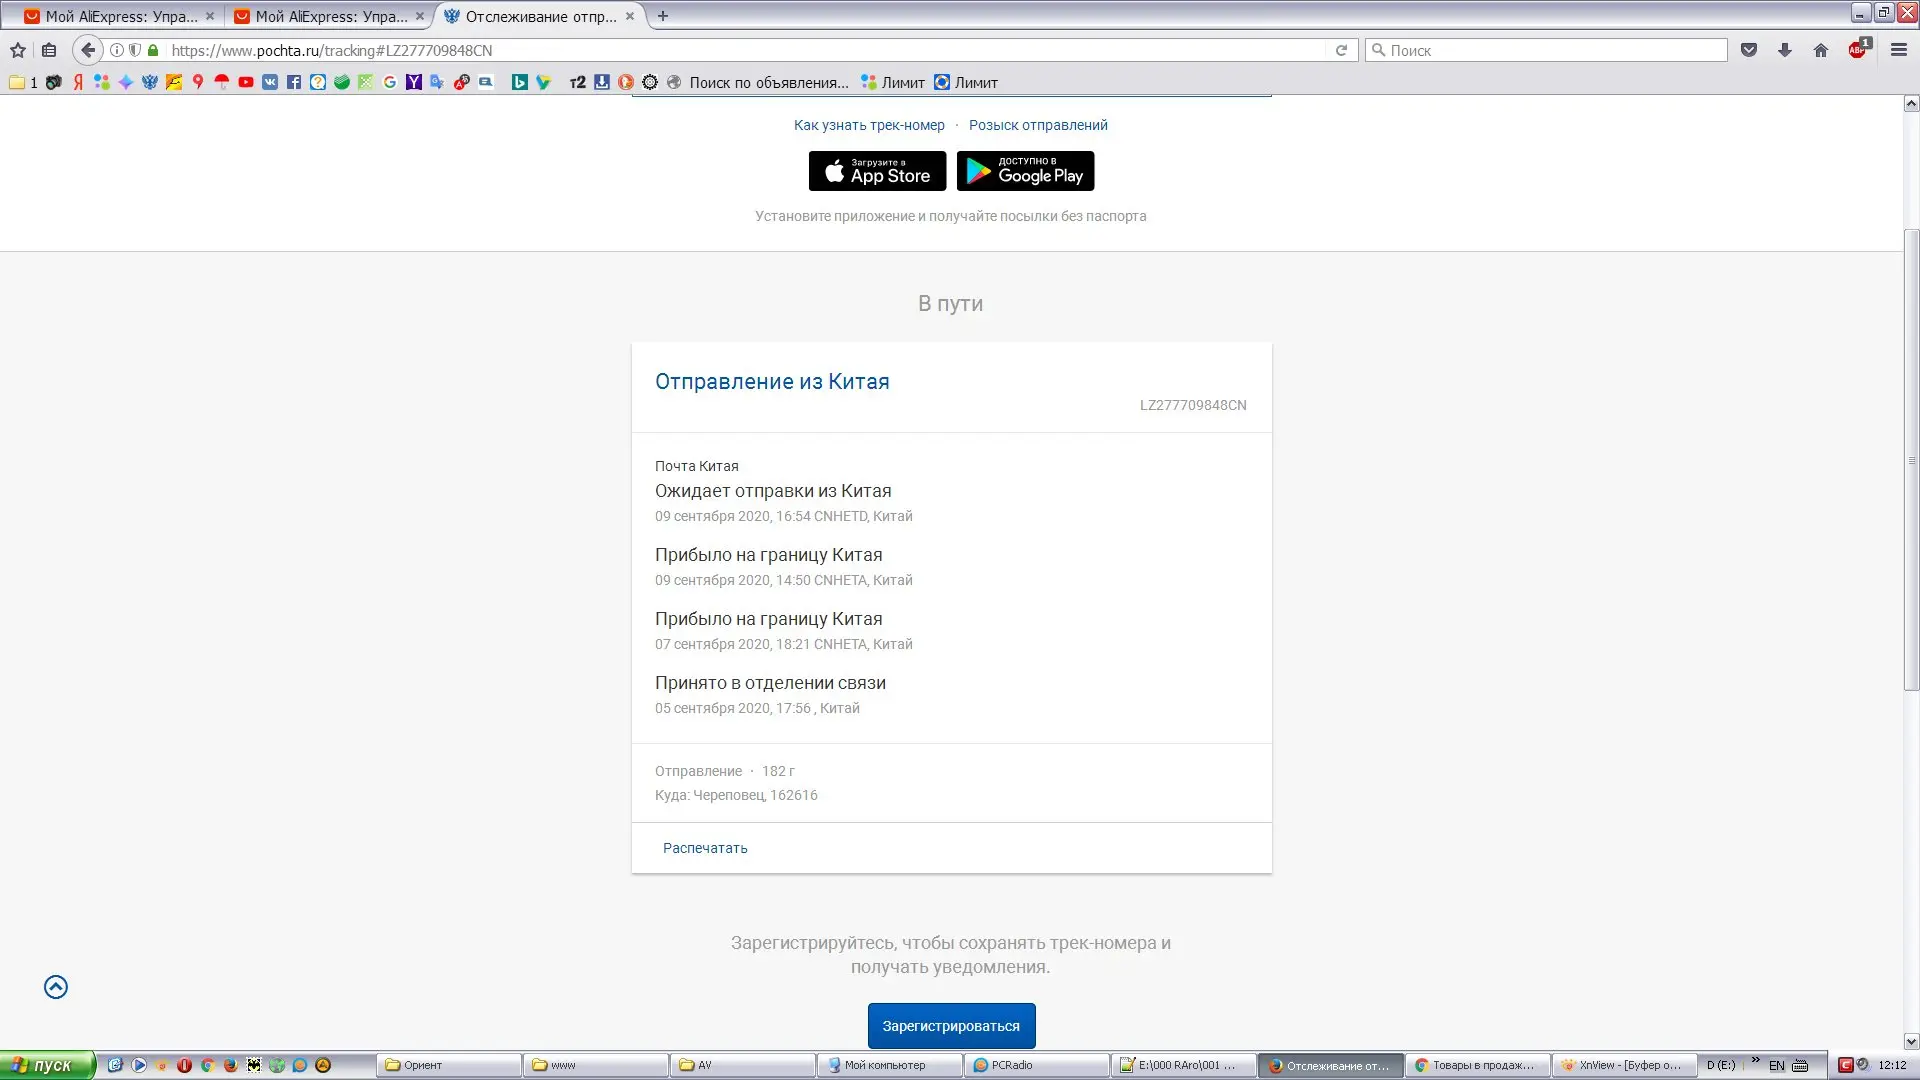The width and height of the screenshot is (1920, 1080).
Task: Open the YouTube bookmark icon
Action: tap(246, 82)
